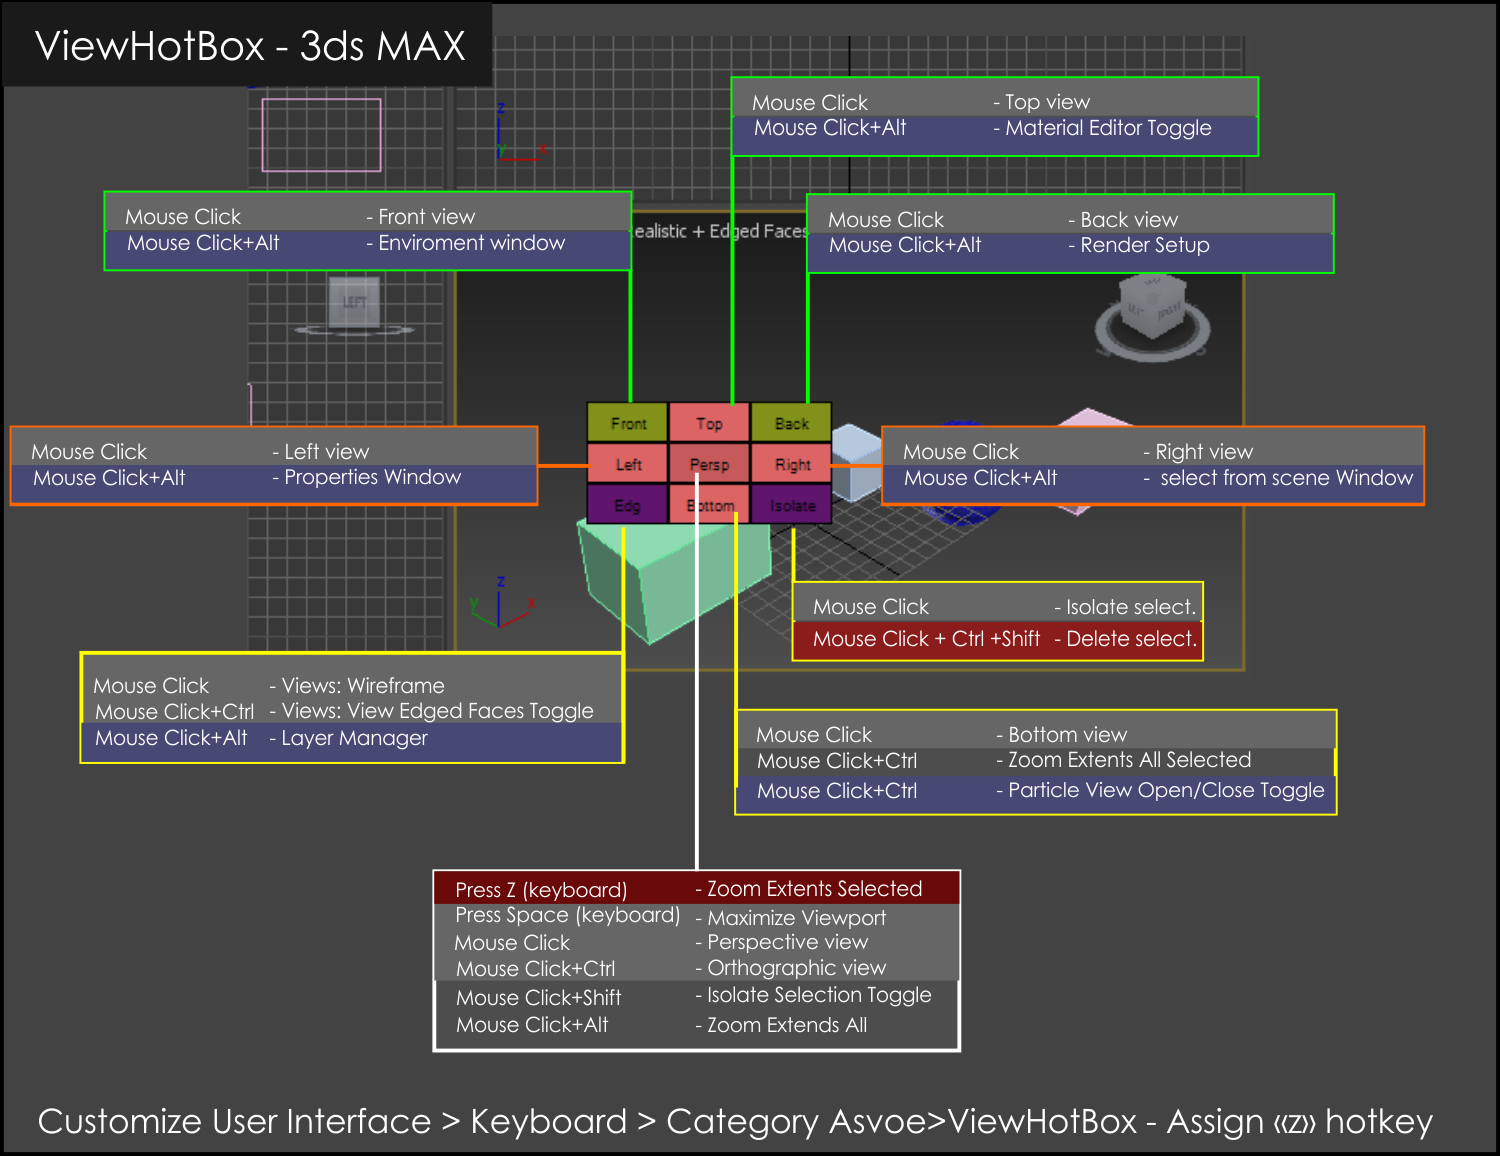This screenshot has width=1500, height=1156.
Task: Click 'Isolate select.' text
Action: tap(1131, 607)
